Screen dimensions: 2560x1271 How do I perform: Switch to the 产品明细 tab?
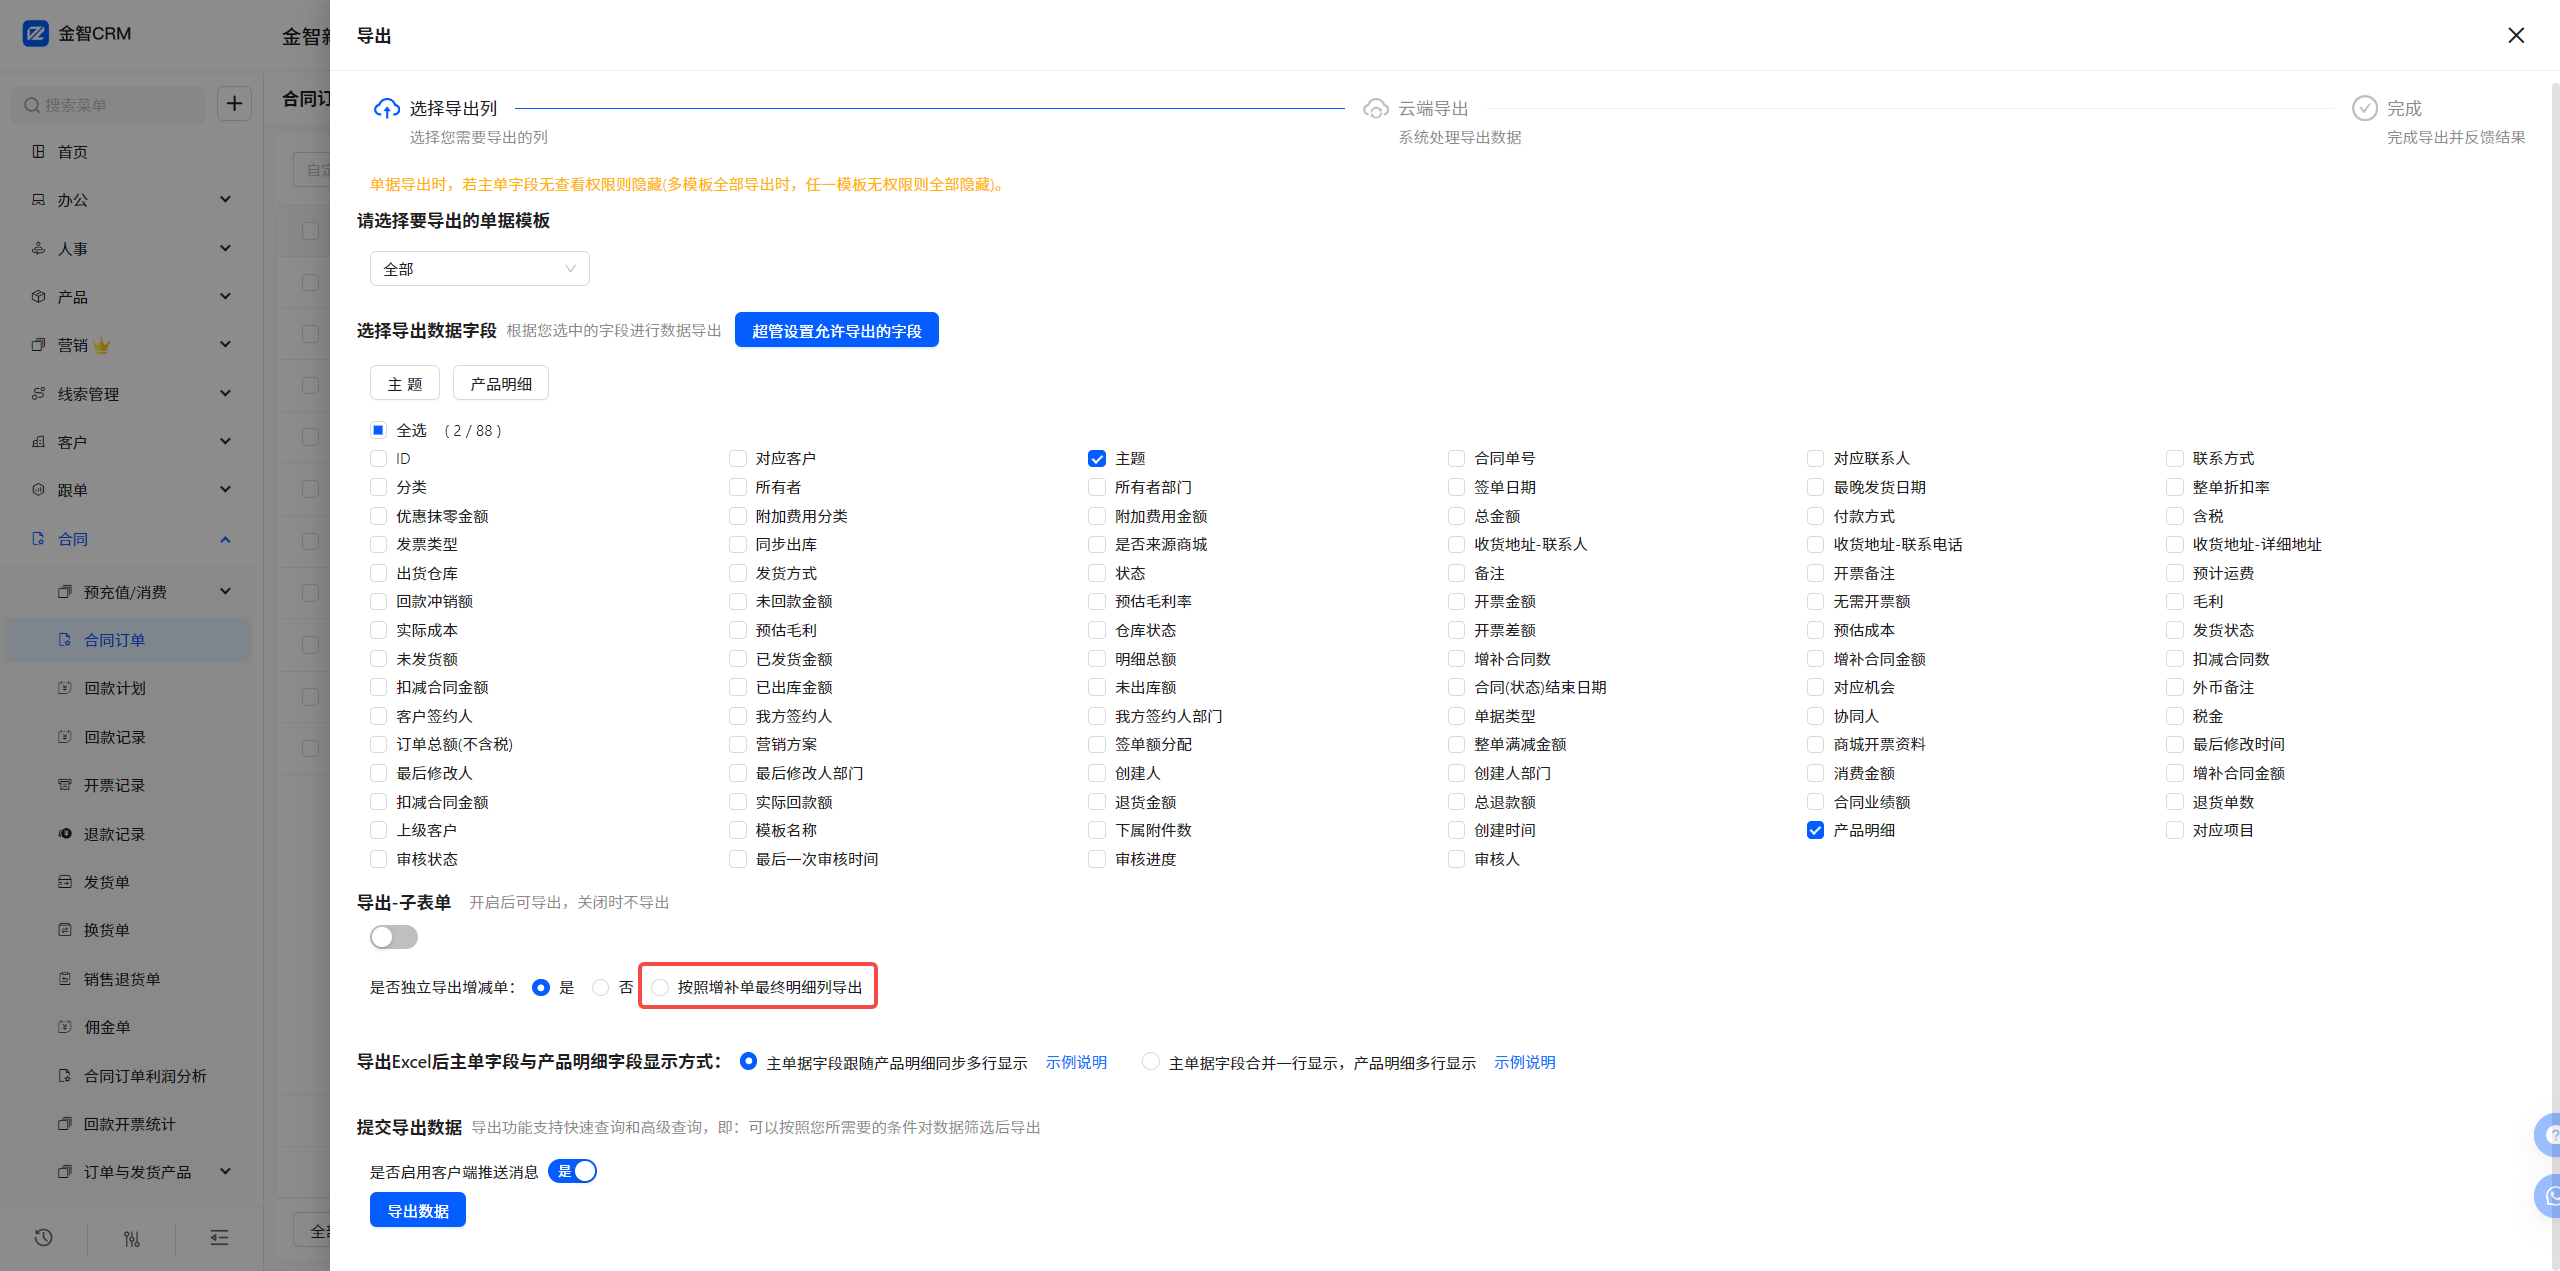[500, 384]
